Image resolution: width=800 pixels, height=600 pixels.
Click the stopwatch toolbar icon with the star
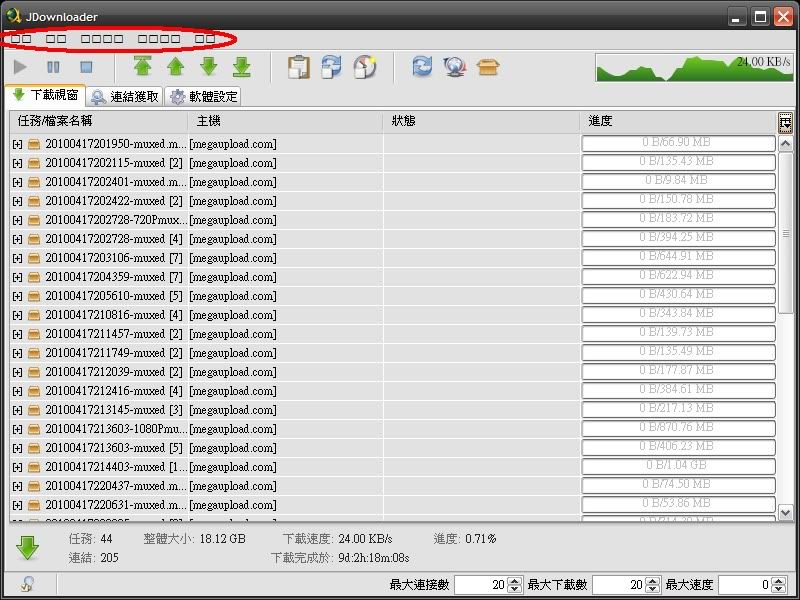(364, 67)
